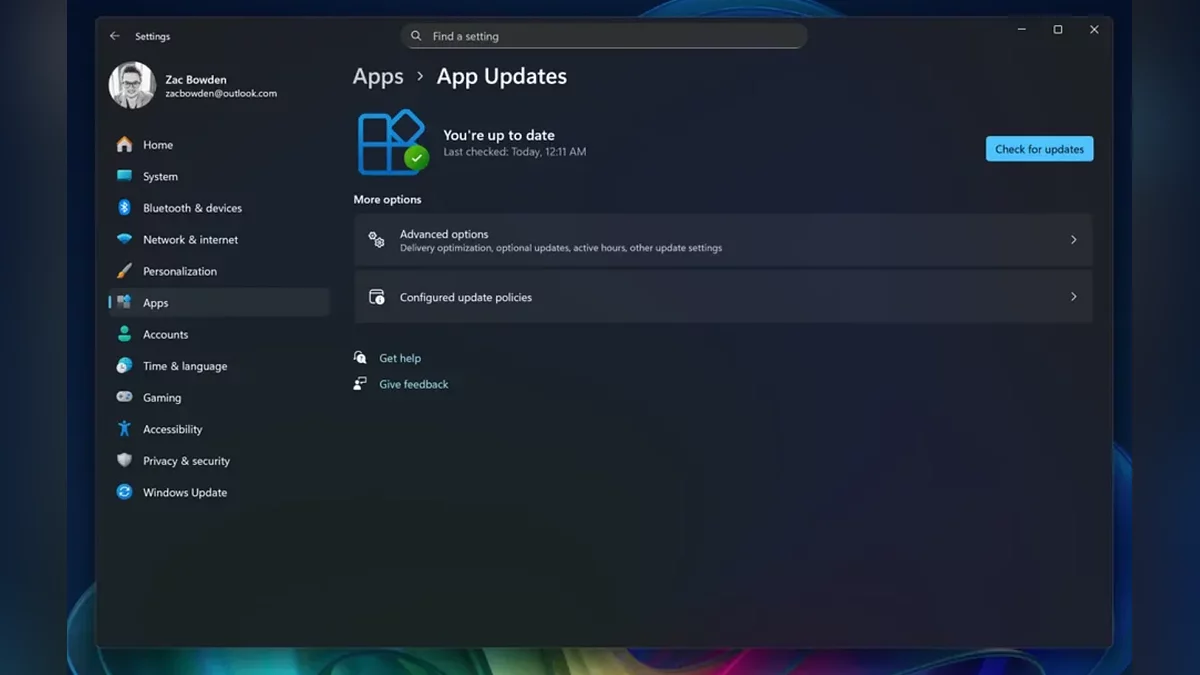Screen dimensions: 1200x675
Task: Click the Delivery optimization description text
Action: (x=561, y=248)
